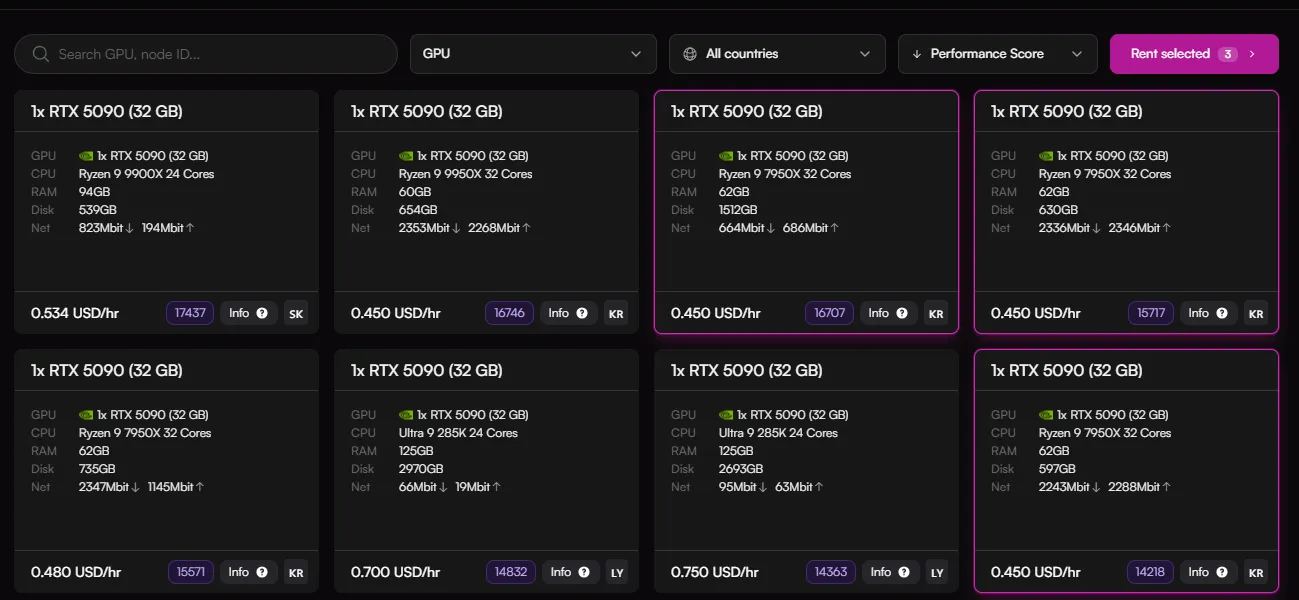
Task: Click the "2693GB" disk value
Action: point(741,469)
